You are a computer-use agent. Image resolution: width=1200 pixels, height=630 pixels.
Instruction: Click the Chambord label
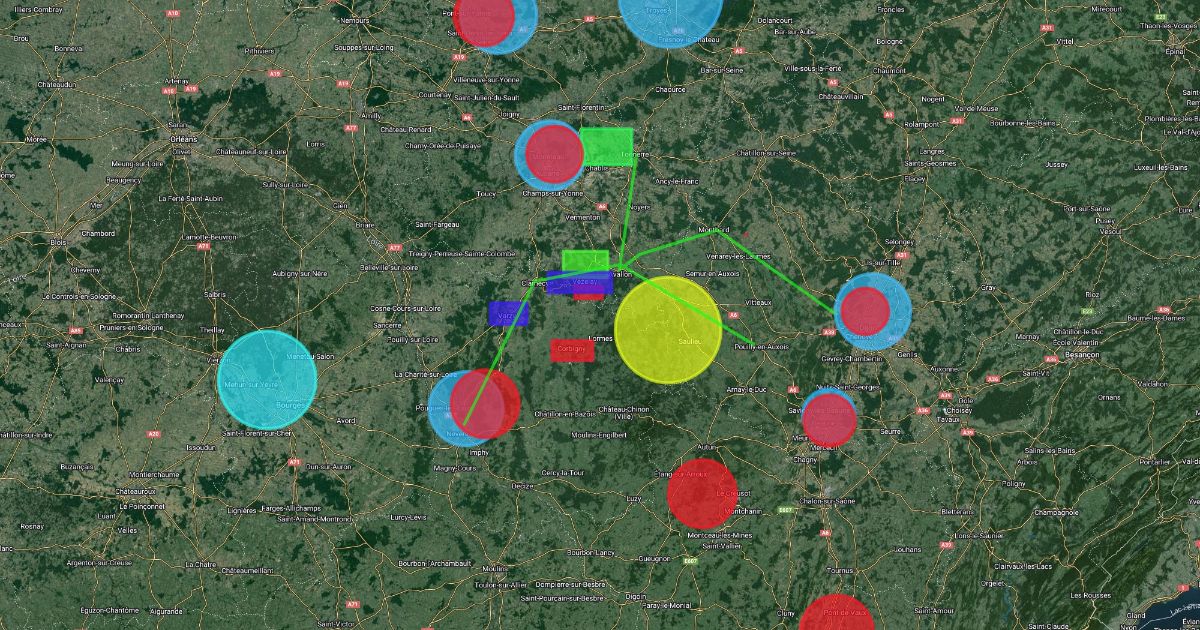click(98, 234)
